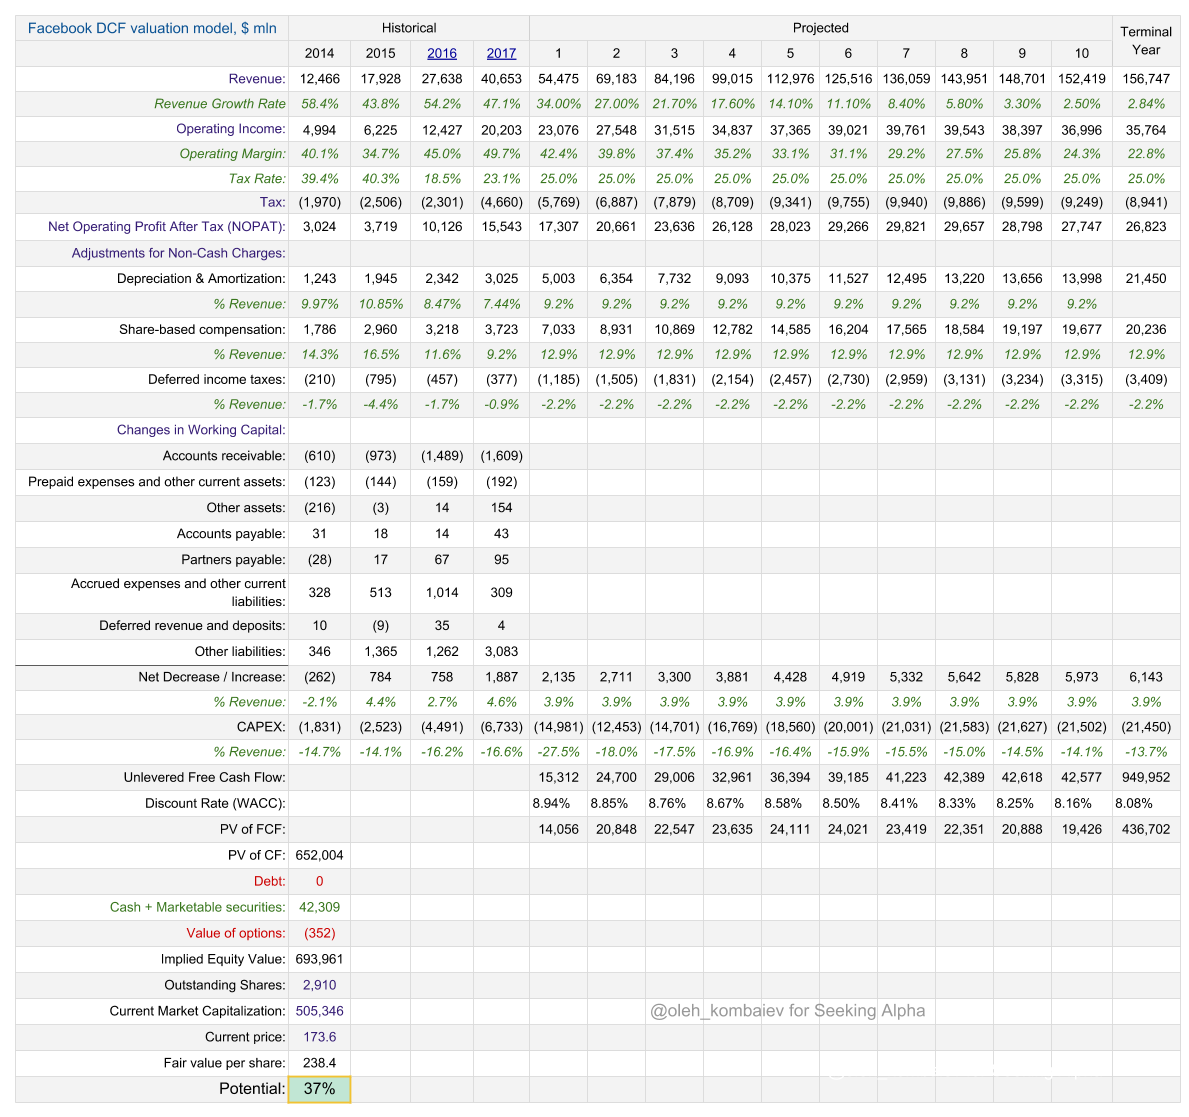The height and width of the screenshot is (1117, 1189).
Task: Select year 7 operating income 39,761
Action: [x=906, y=130]
